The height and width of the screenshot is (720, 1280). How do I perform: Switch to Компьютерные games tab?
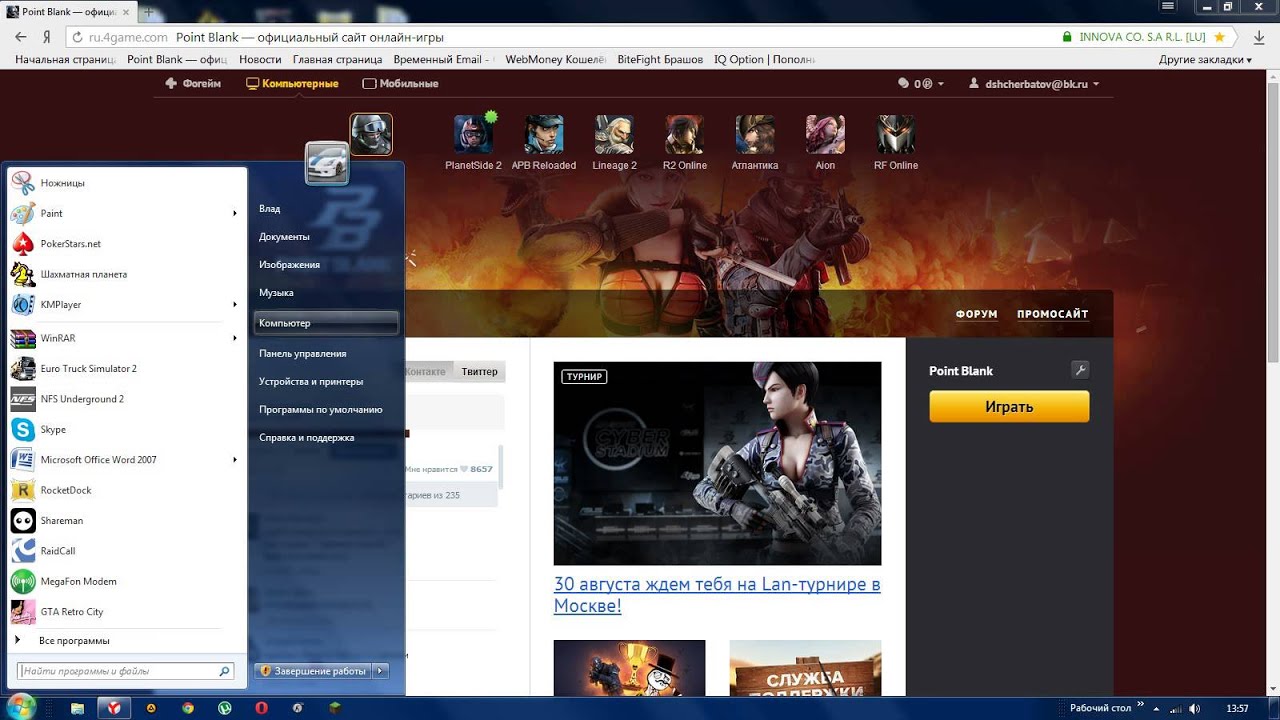pos(292,84)
